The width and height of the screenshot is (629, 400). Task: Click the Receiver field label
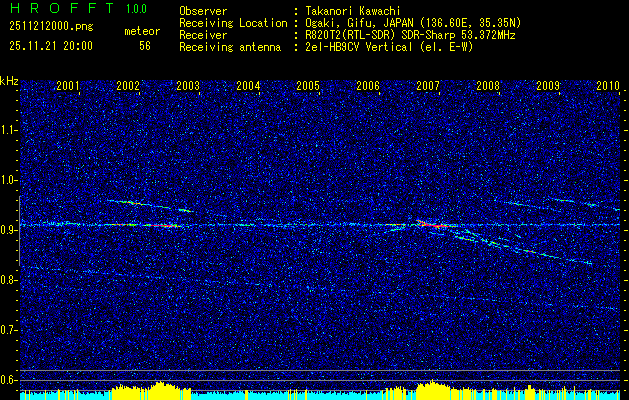tap(203, 35)
